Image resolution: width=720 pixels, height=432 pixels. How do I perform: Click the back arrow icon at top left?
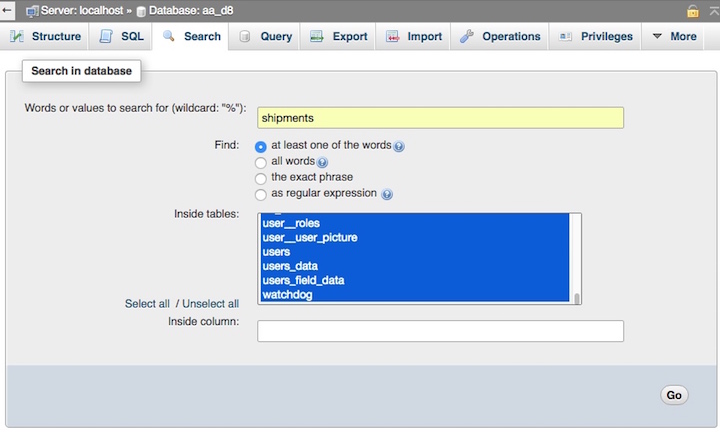[6, 10]
